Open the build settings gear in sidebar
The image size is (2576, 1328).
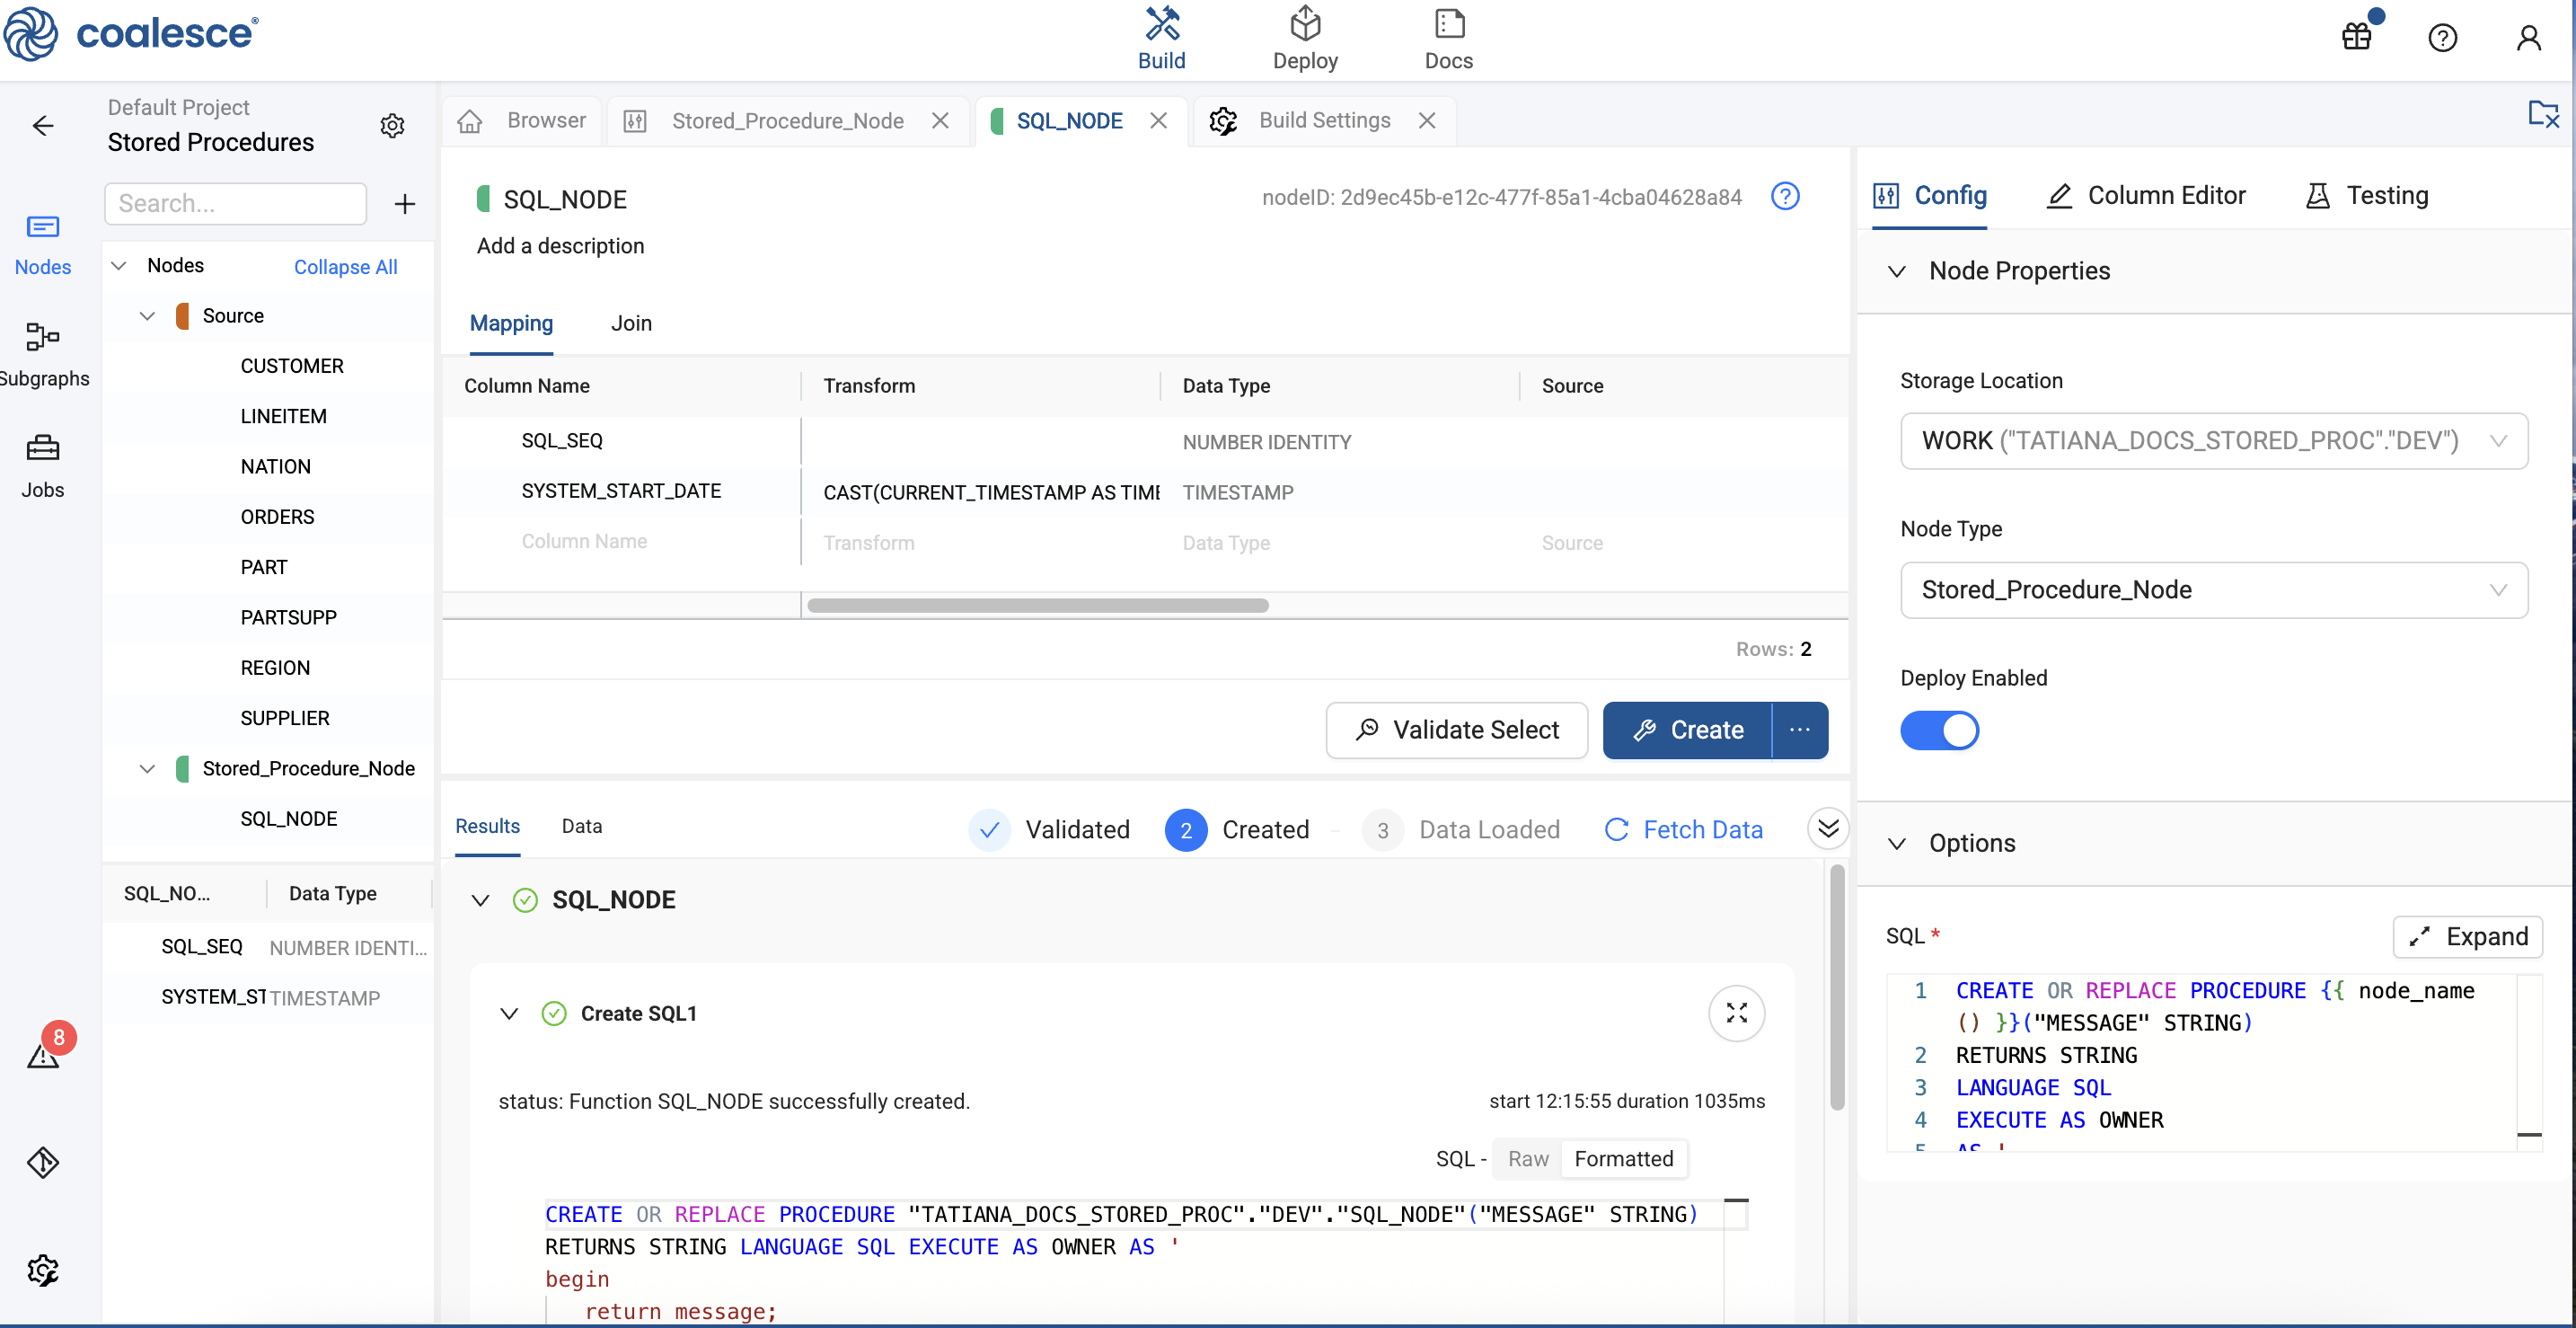[x=43, y=1271]
